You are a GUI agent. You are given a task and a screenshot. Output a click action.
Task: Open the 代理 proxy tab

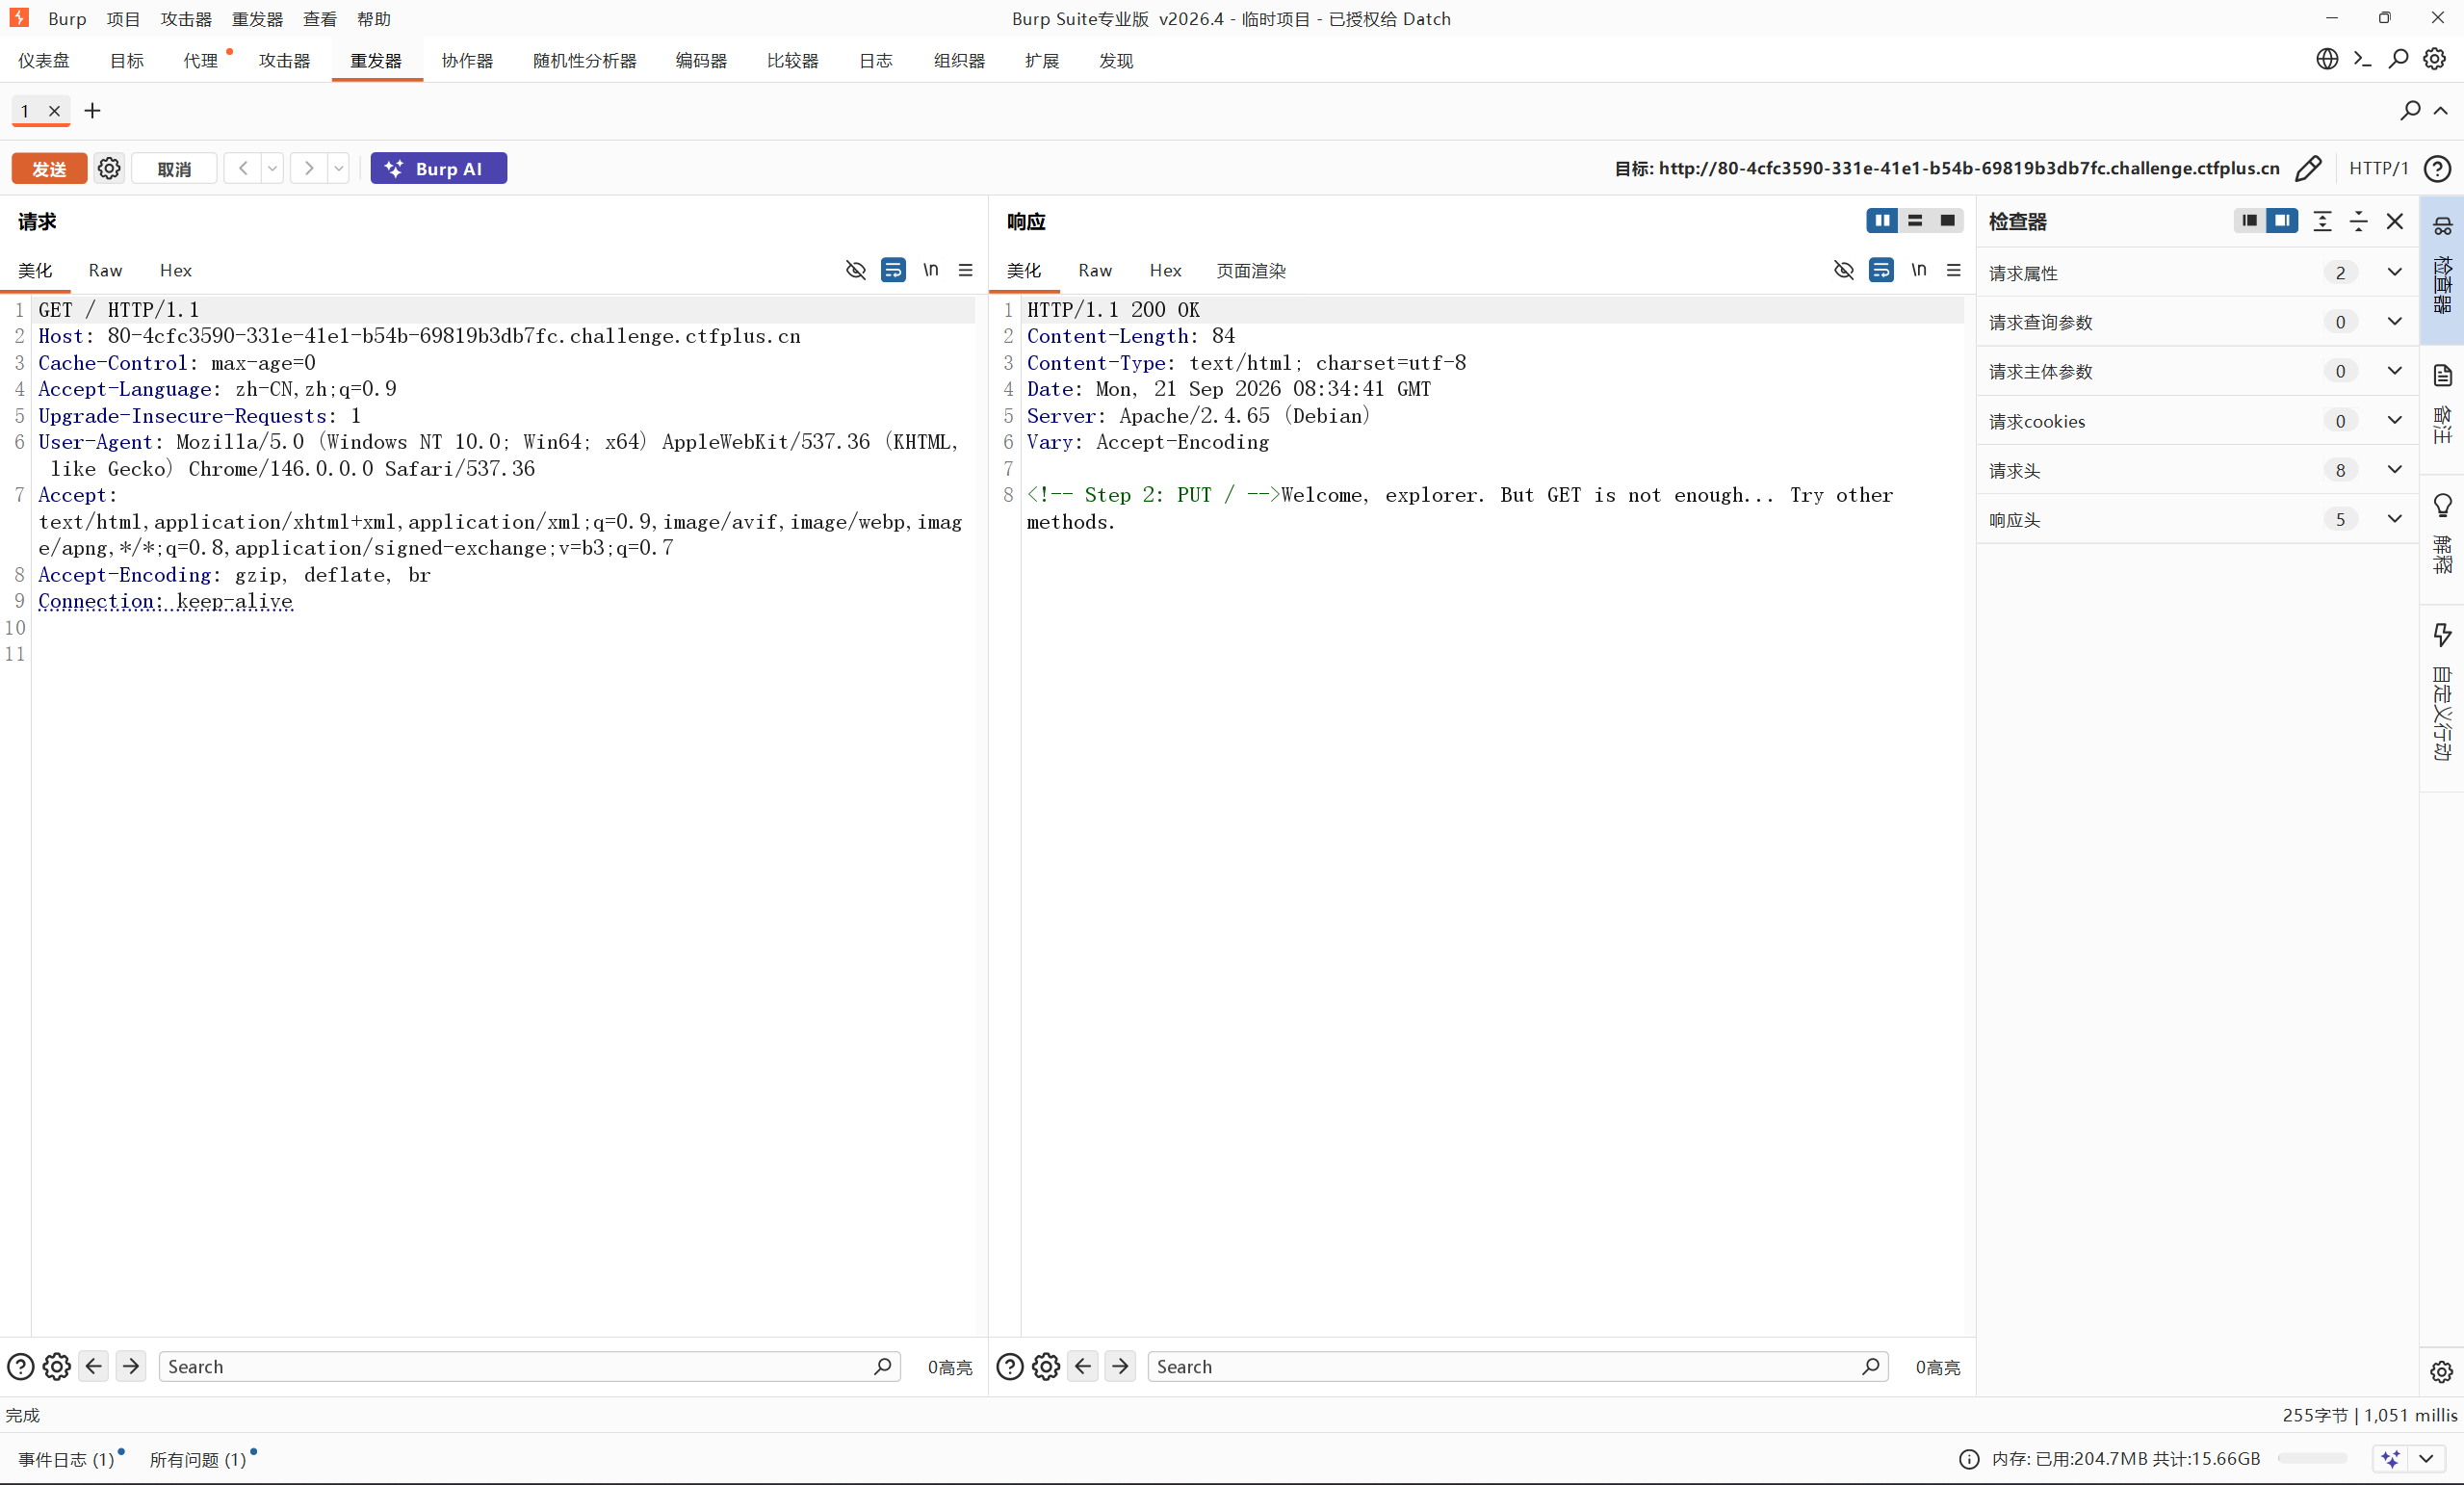click(200, 60)
